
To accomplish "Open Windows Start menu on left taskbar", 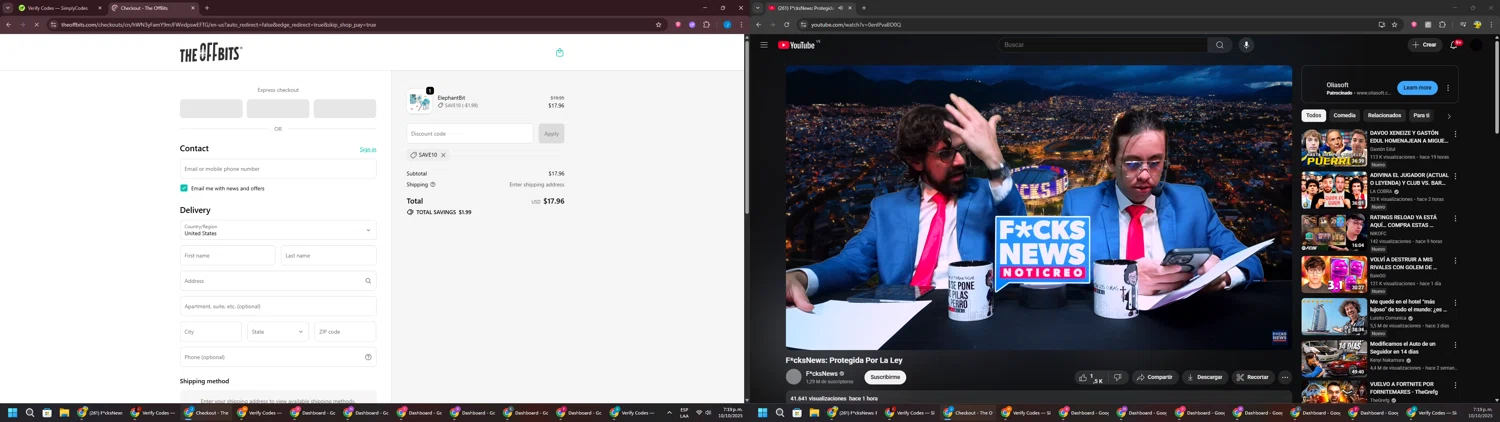I will (x=13, y=413).
